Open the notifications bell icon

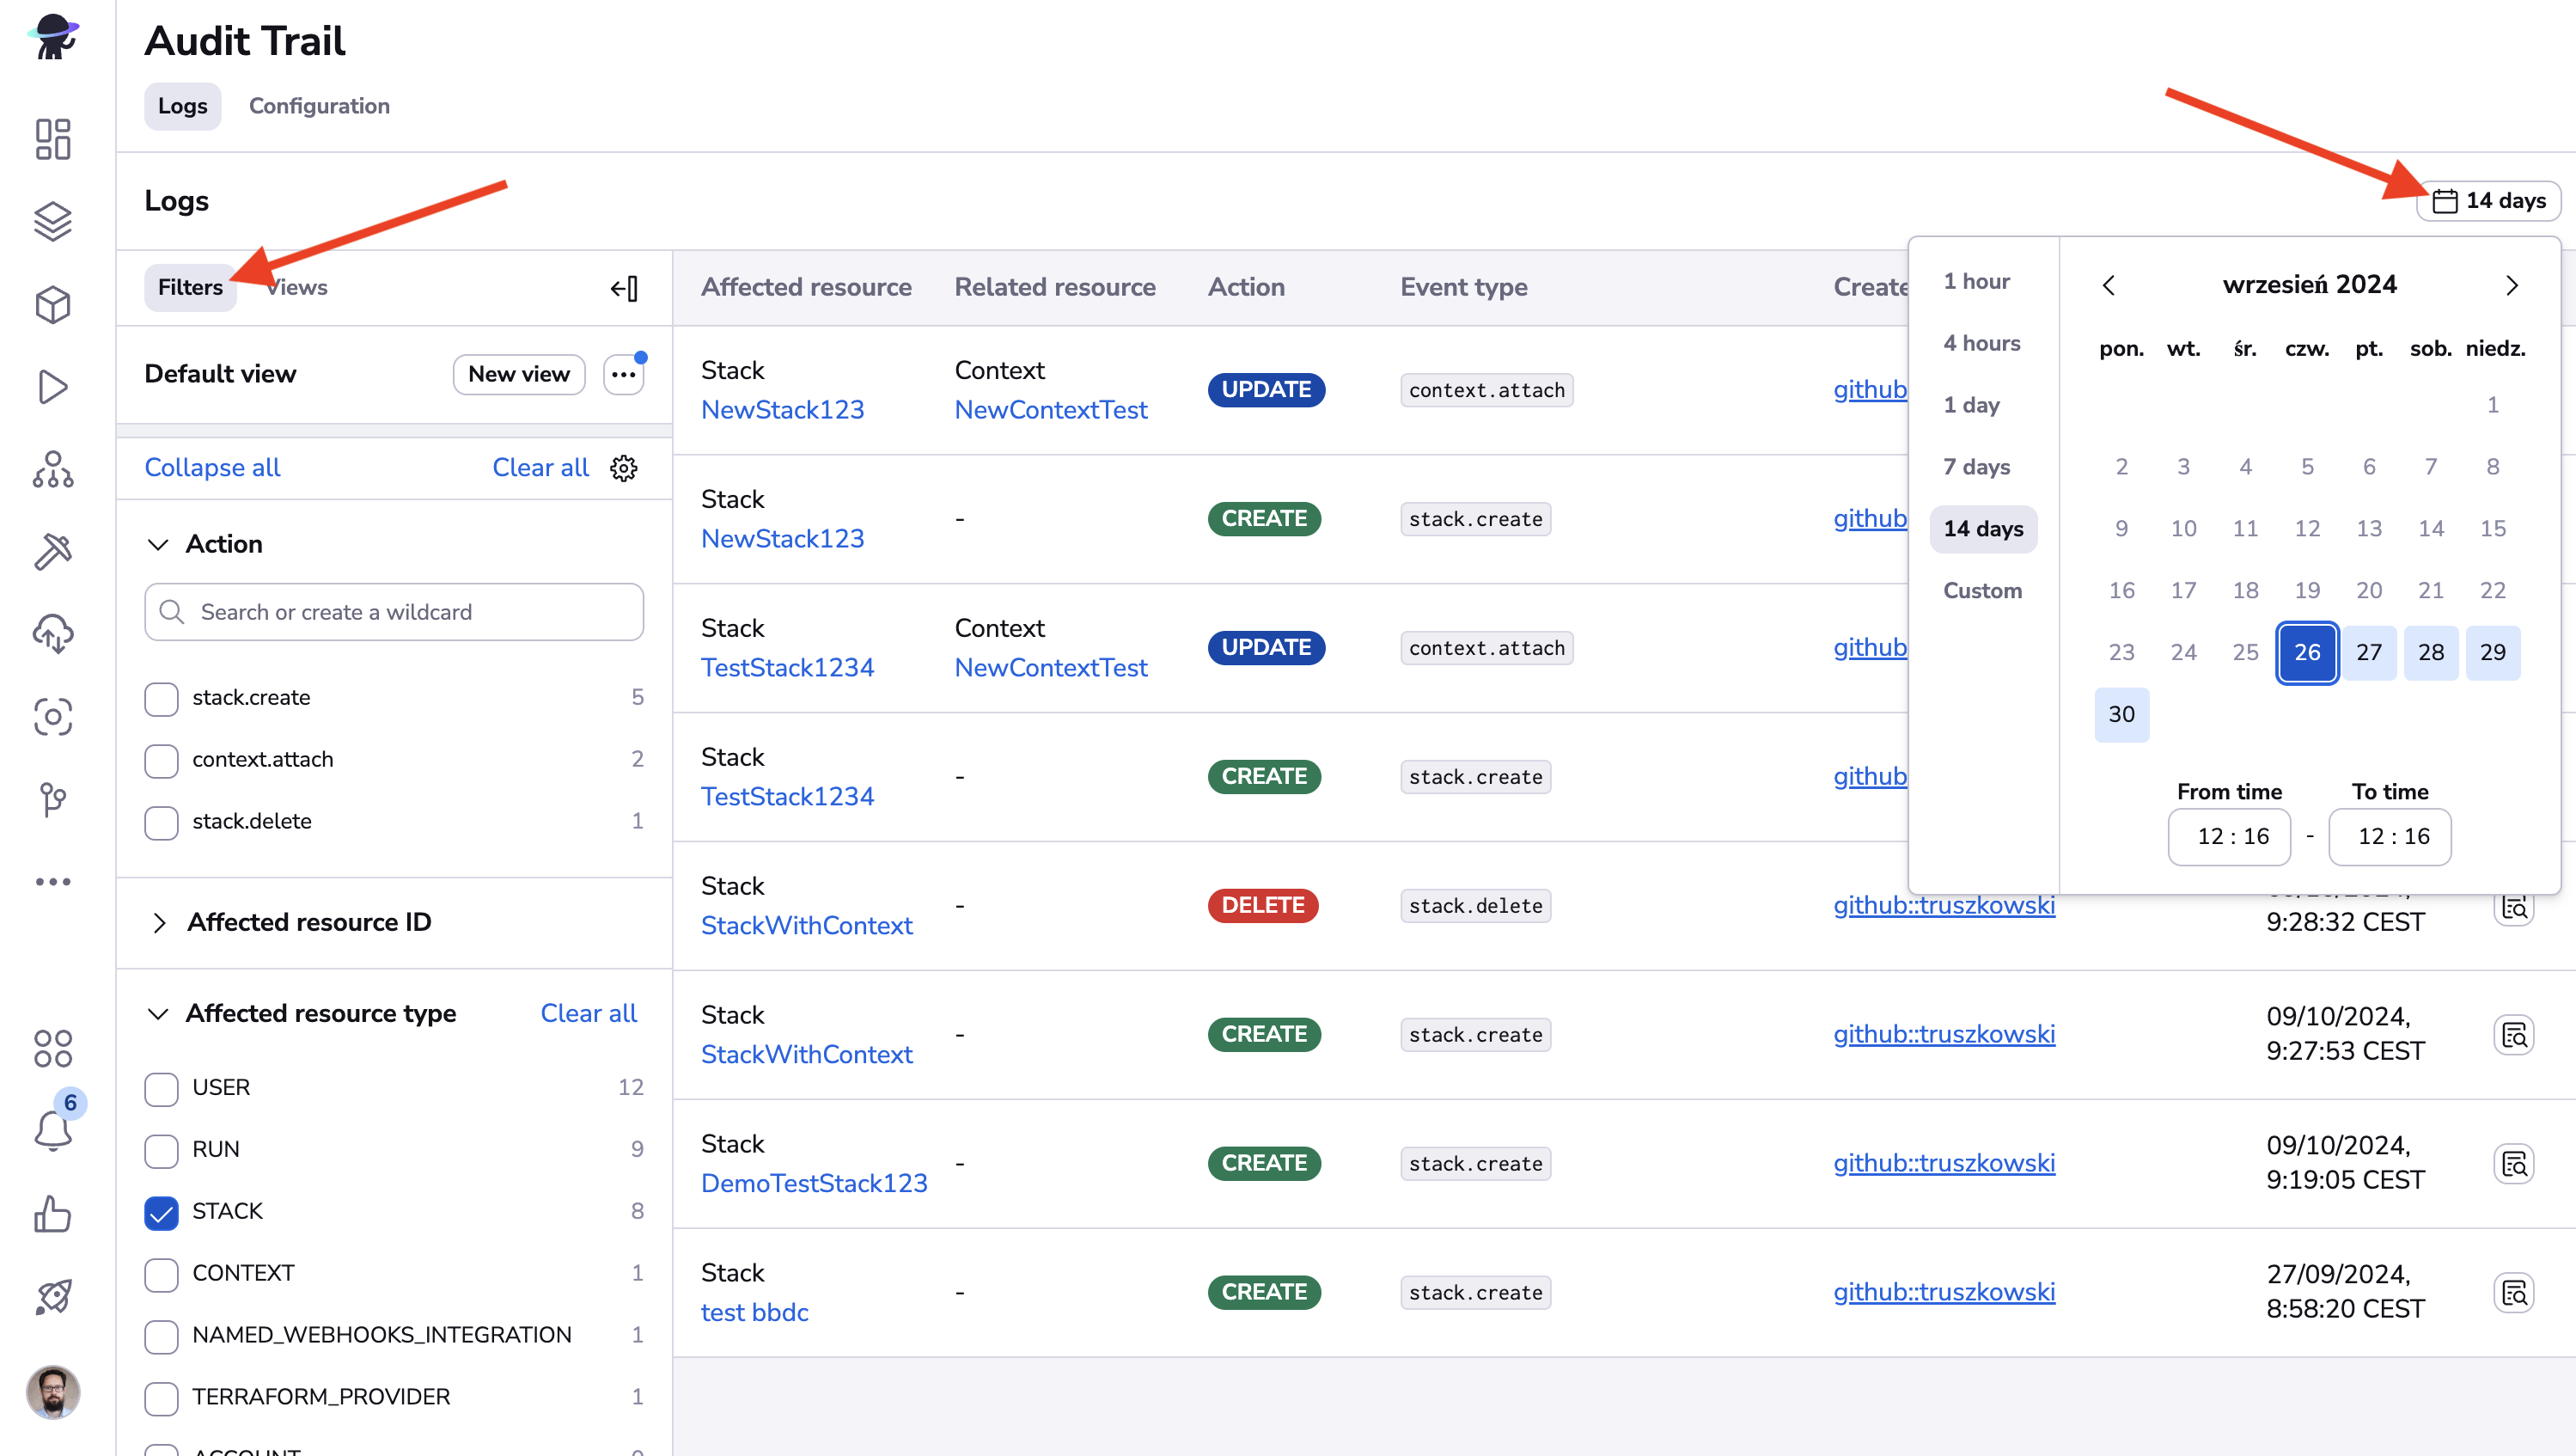tap(53, 1130)
